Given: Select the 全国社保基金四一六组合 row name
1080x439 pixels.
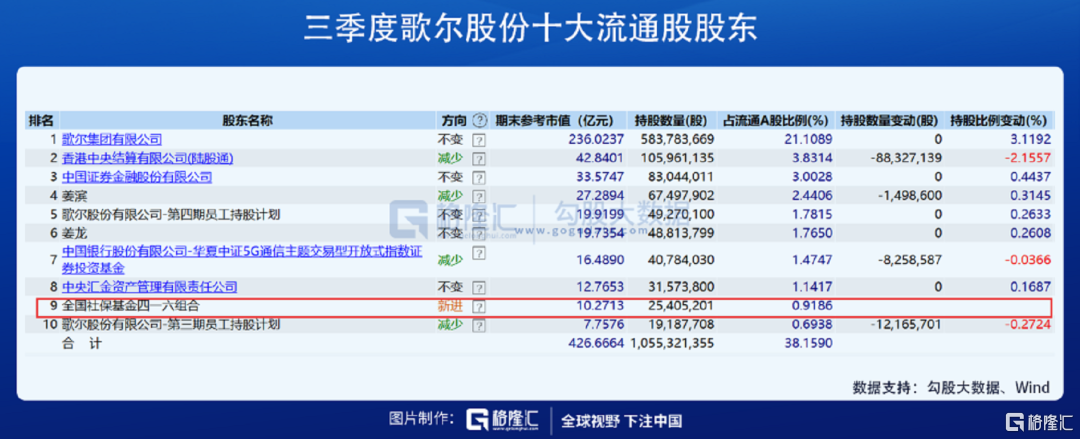Looking at the screenshot, I should click(131, 306).
